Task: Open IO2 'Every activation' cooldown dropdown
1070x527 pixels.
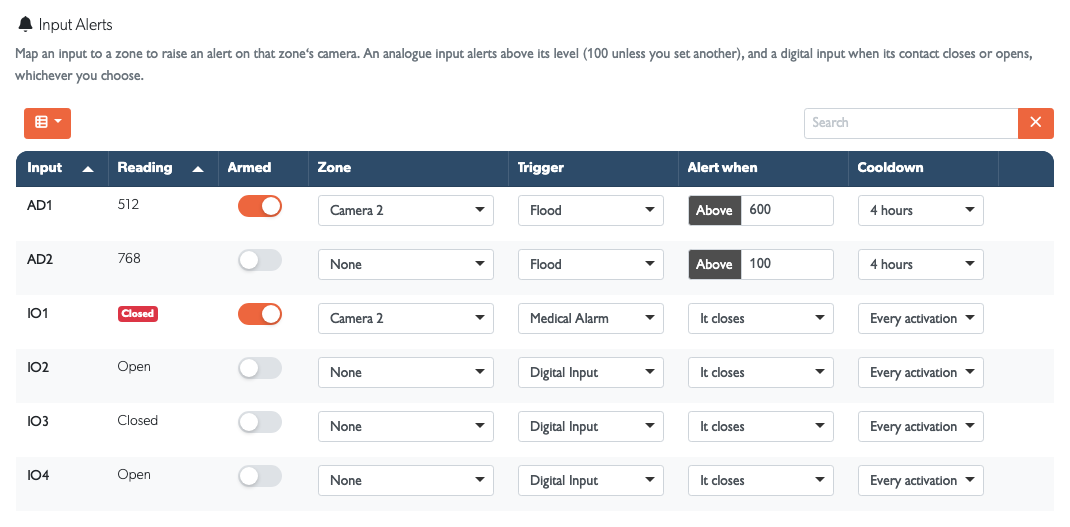Action: (921, 372)
